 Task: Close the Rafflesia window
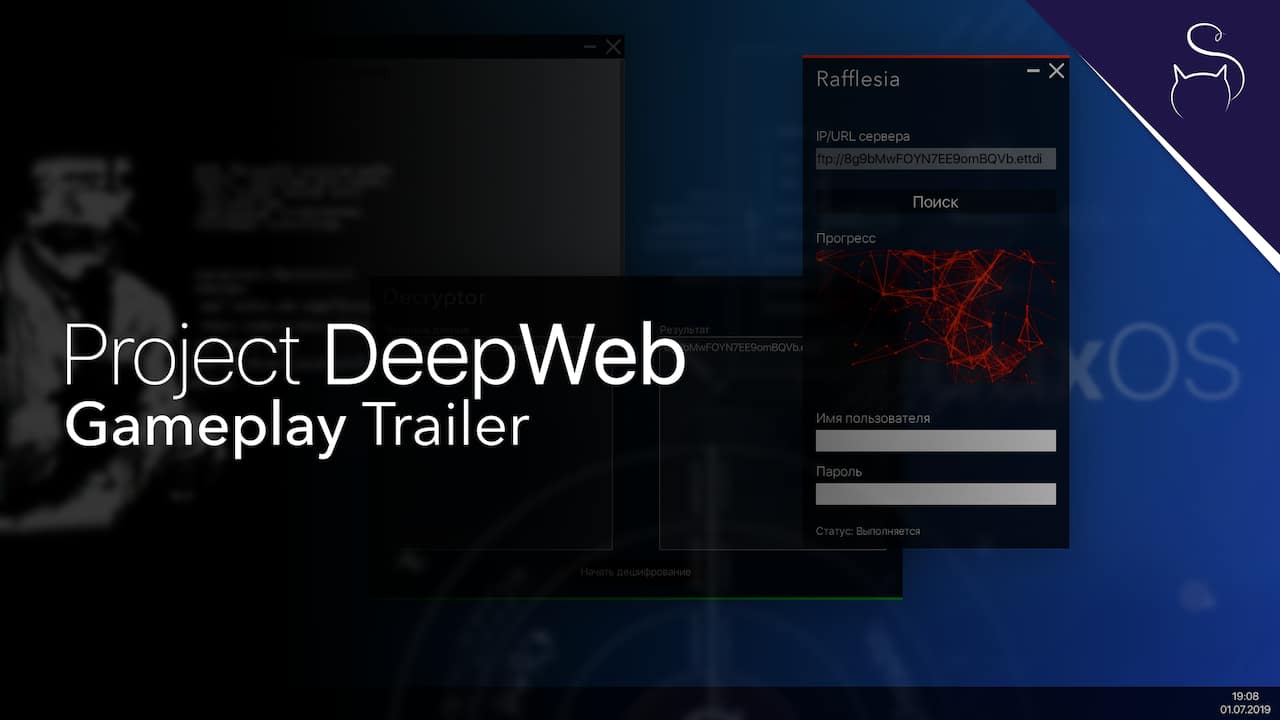(x=1056, y=71)
